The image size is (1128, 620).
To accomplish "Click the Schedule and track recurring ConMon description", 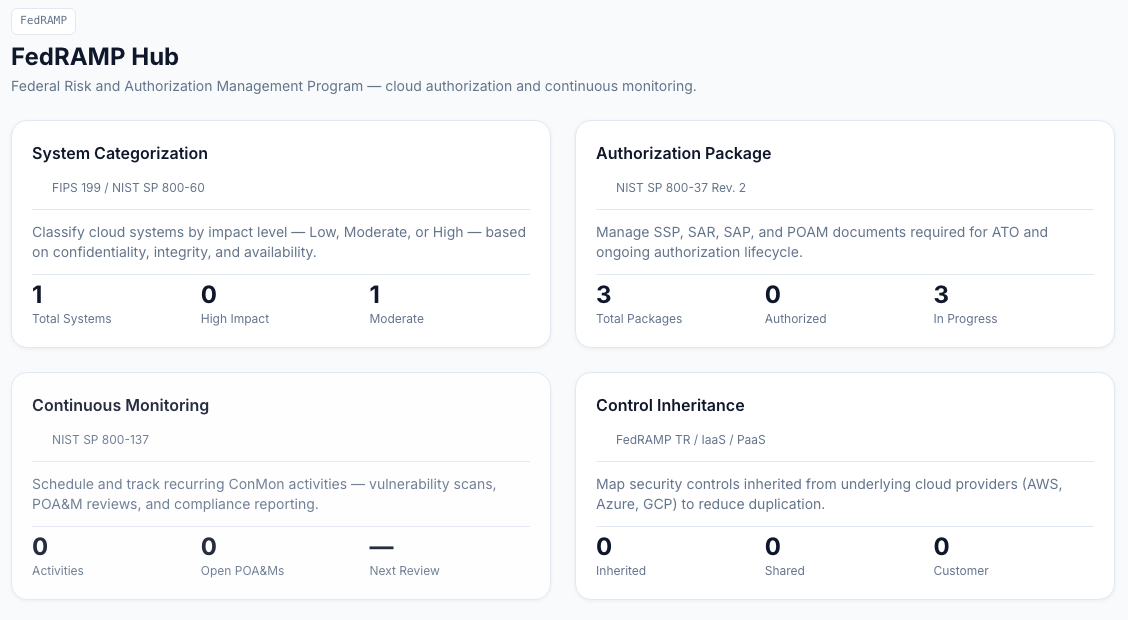I will tap(264, 494).
